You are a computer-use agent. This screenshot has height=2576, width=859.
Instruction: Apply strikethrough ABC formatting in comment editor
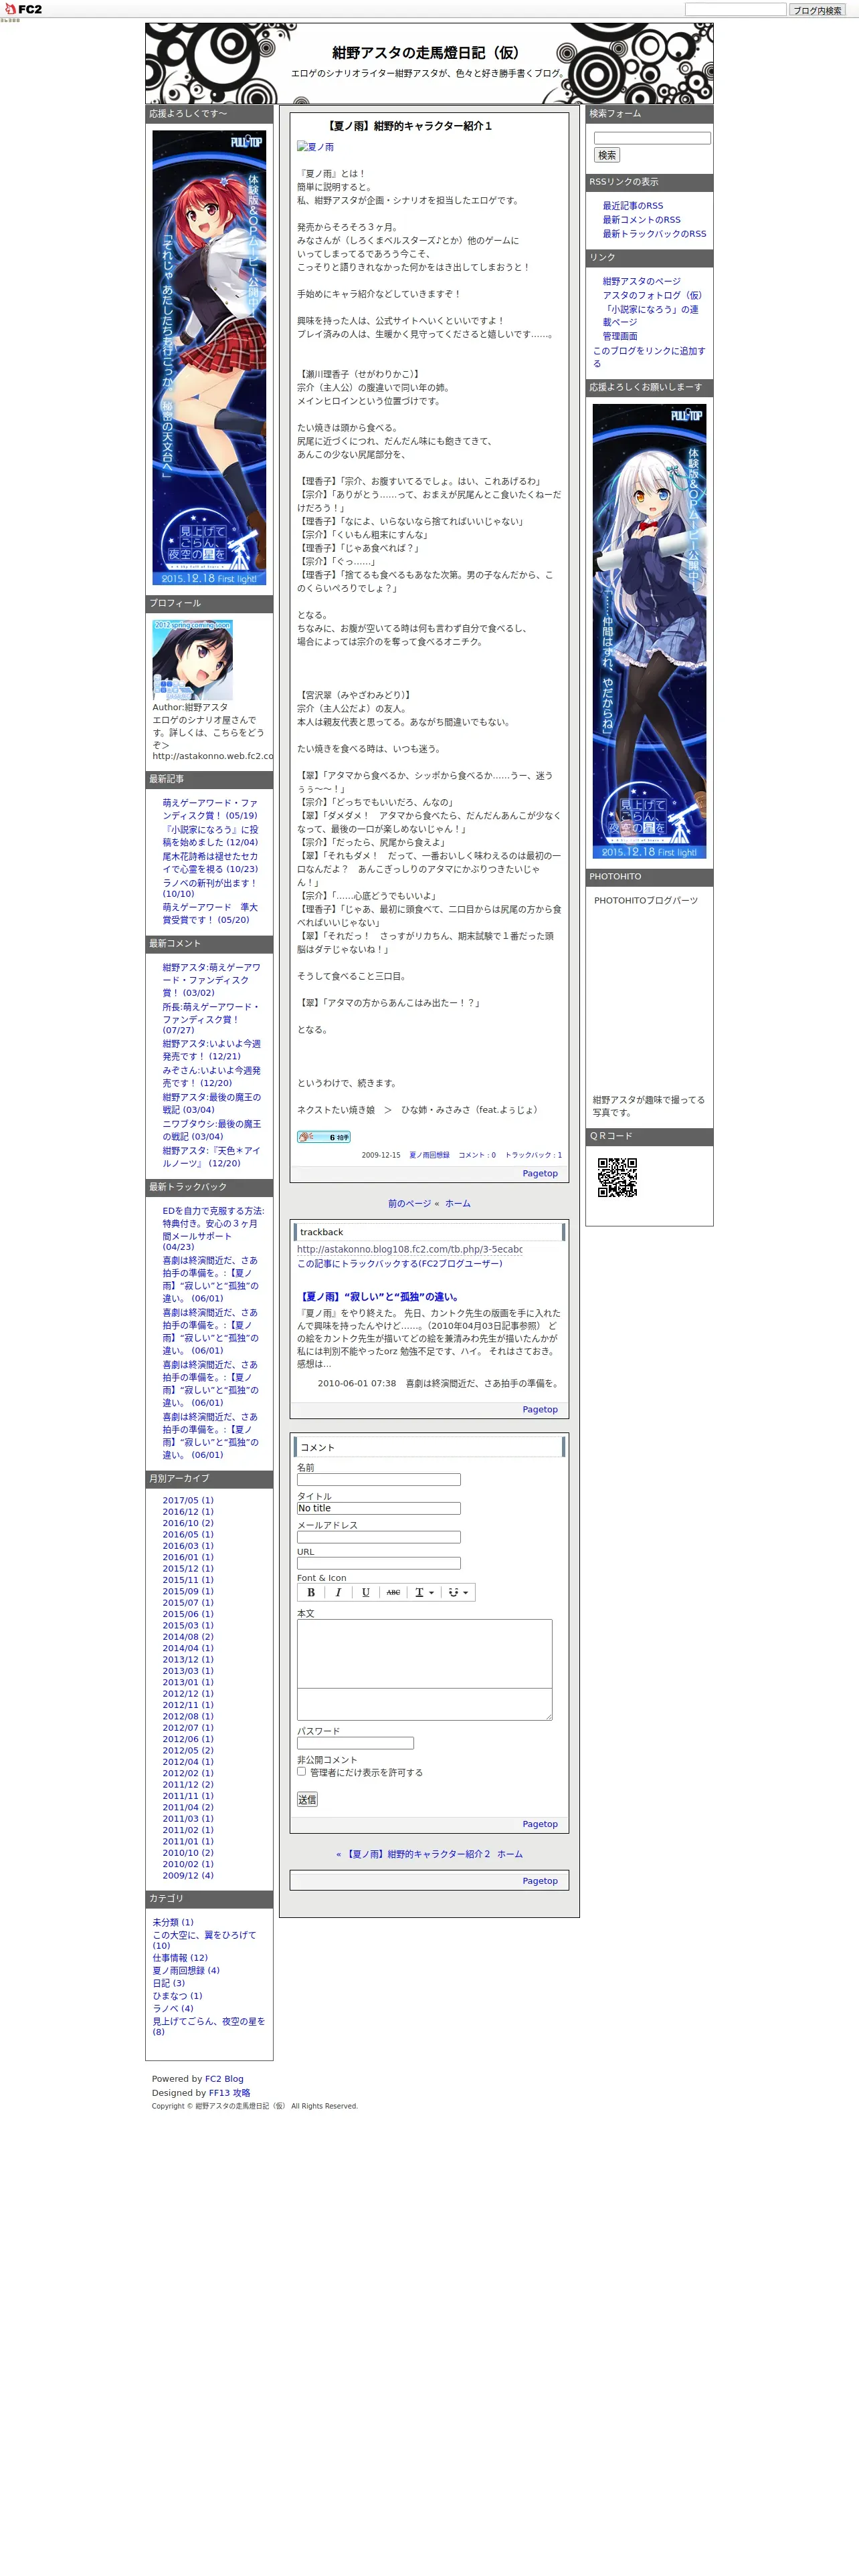tap(393, 1592)
